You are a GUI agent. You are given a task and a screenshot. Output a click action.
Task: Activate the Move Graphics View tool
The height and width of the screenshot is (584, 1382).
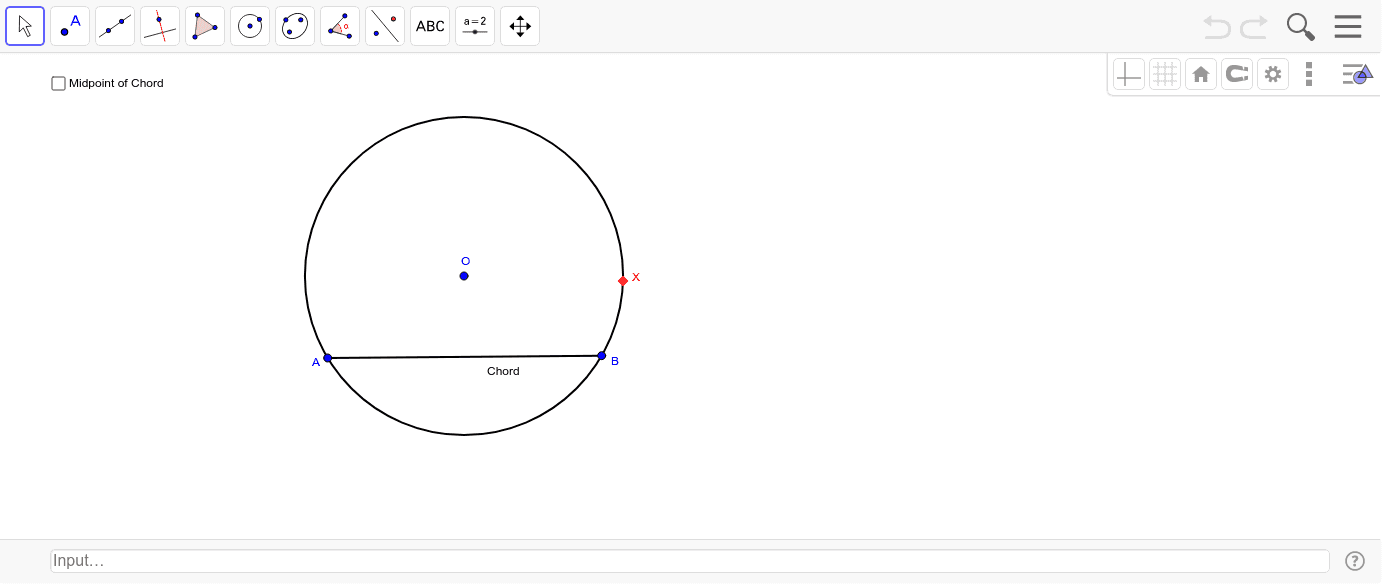coord(519,26)
